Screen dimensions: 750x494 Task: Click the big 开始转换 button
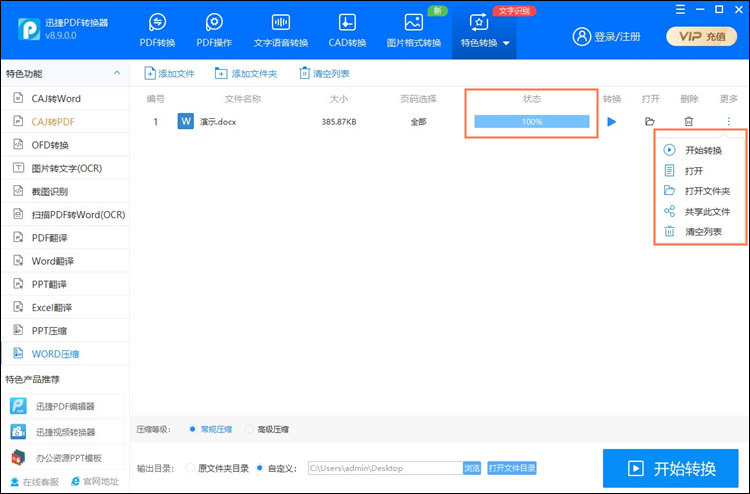click(671, 468)
